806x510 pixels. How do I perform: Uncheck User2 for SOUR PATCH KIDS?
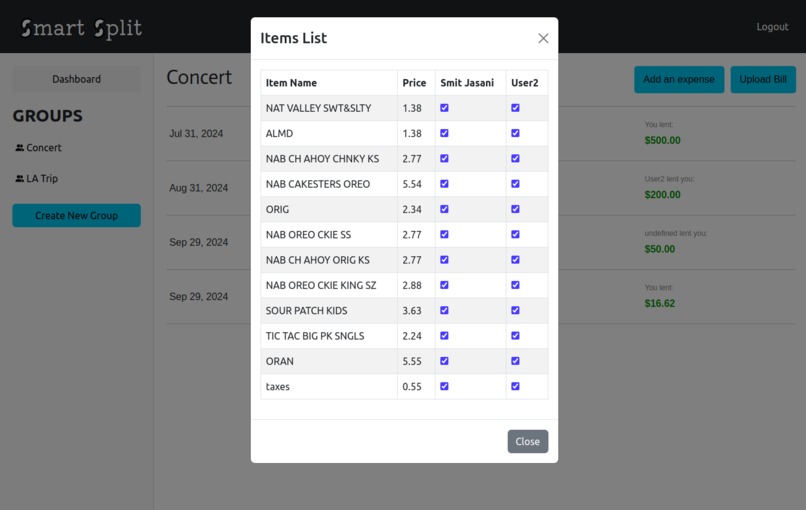pos(516,311)
